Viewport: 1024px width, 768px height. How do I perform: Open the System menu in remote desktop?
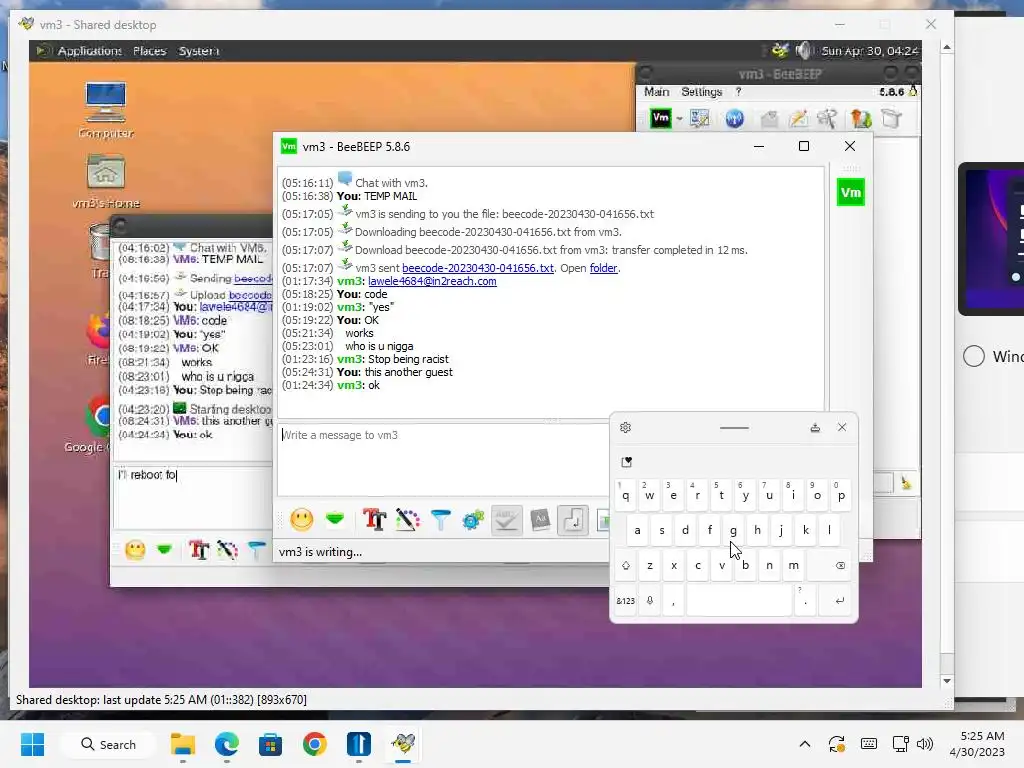pos(199,51)
